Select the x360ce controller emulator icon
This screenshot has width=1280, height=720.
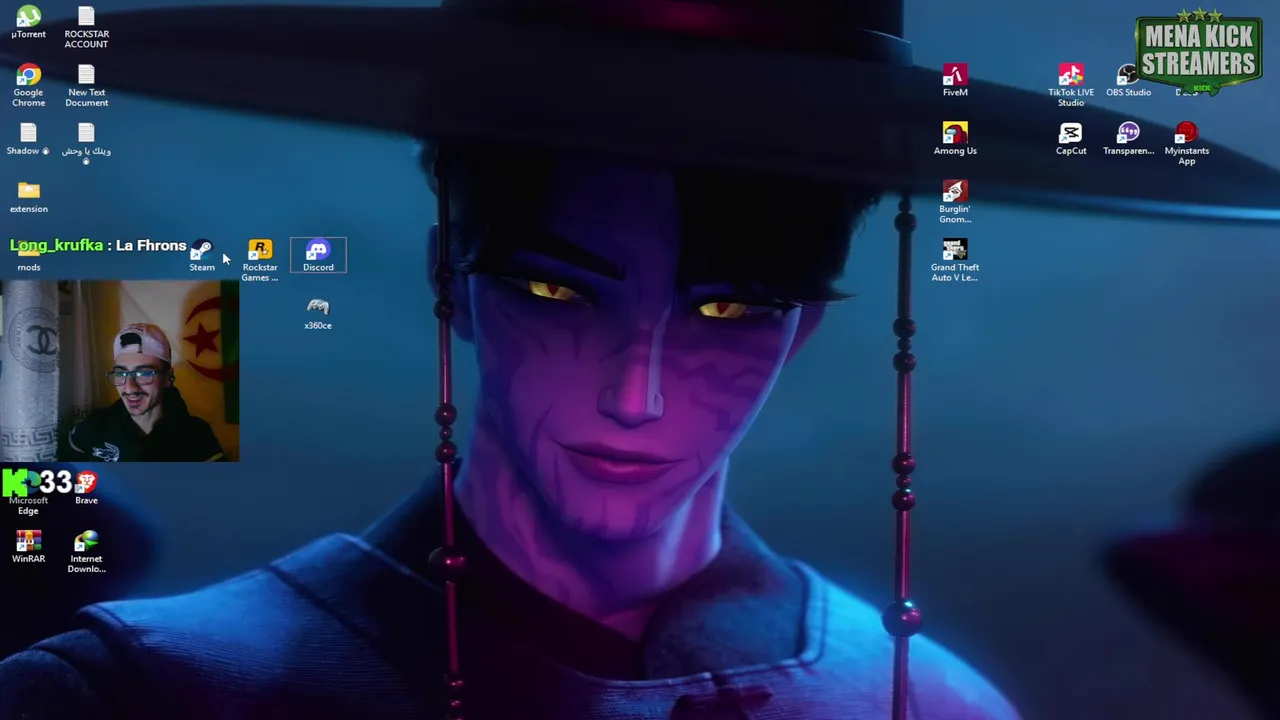[318, 313]
